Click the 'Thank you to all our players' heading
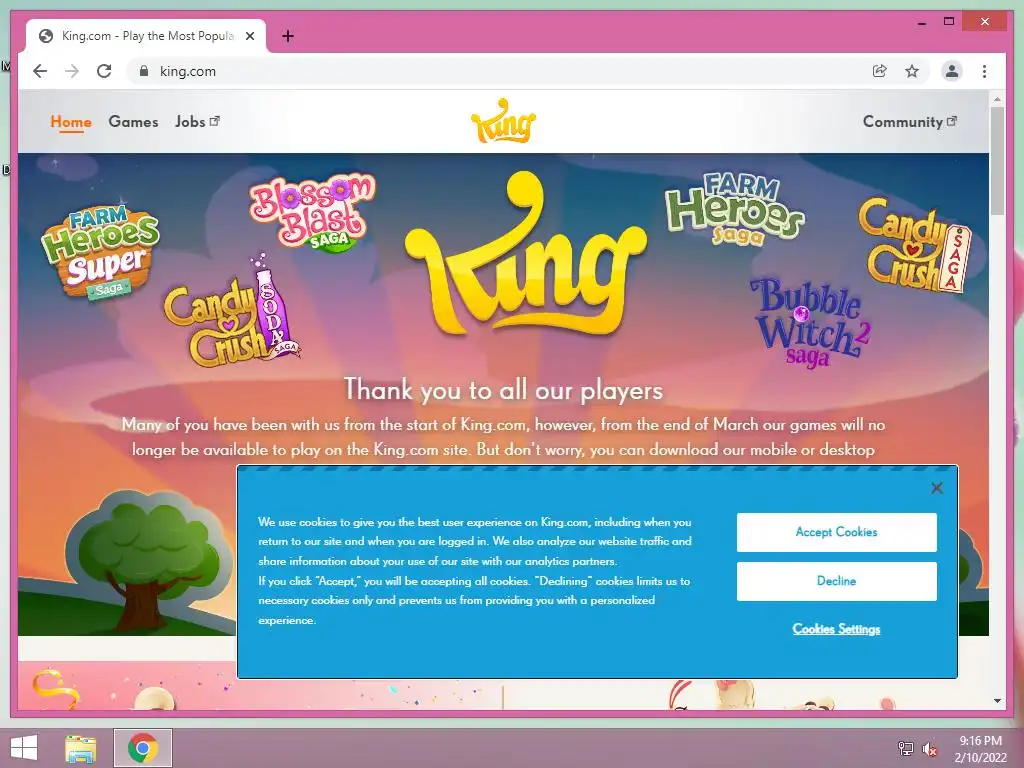The image size is (1024, 768). 504,390
